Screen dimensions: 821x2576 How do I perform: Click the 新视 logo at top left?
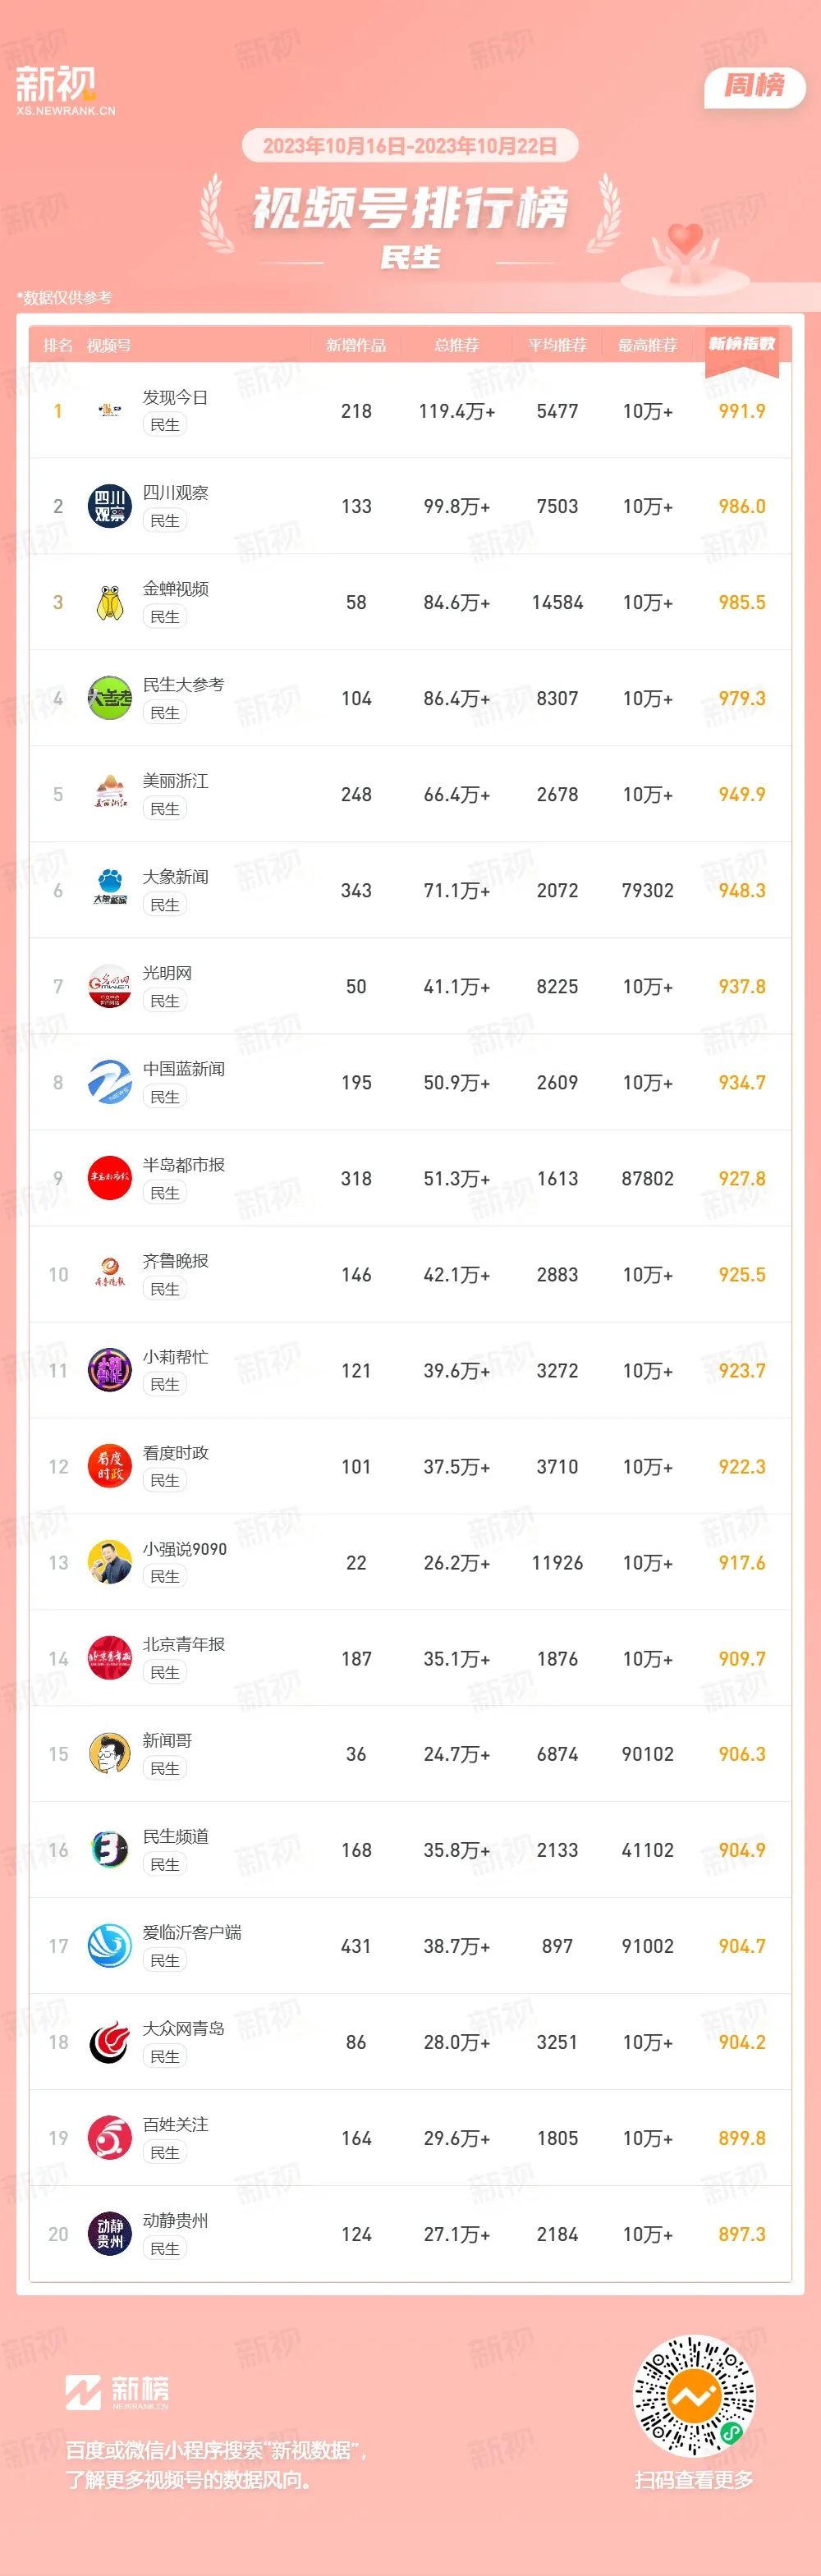(x=65, y=90)
